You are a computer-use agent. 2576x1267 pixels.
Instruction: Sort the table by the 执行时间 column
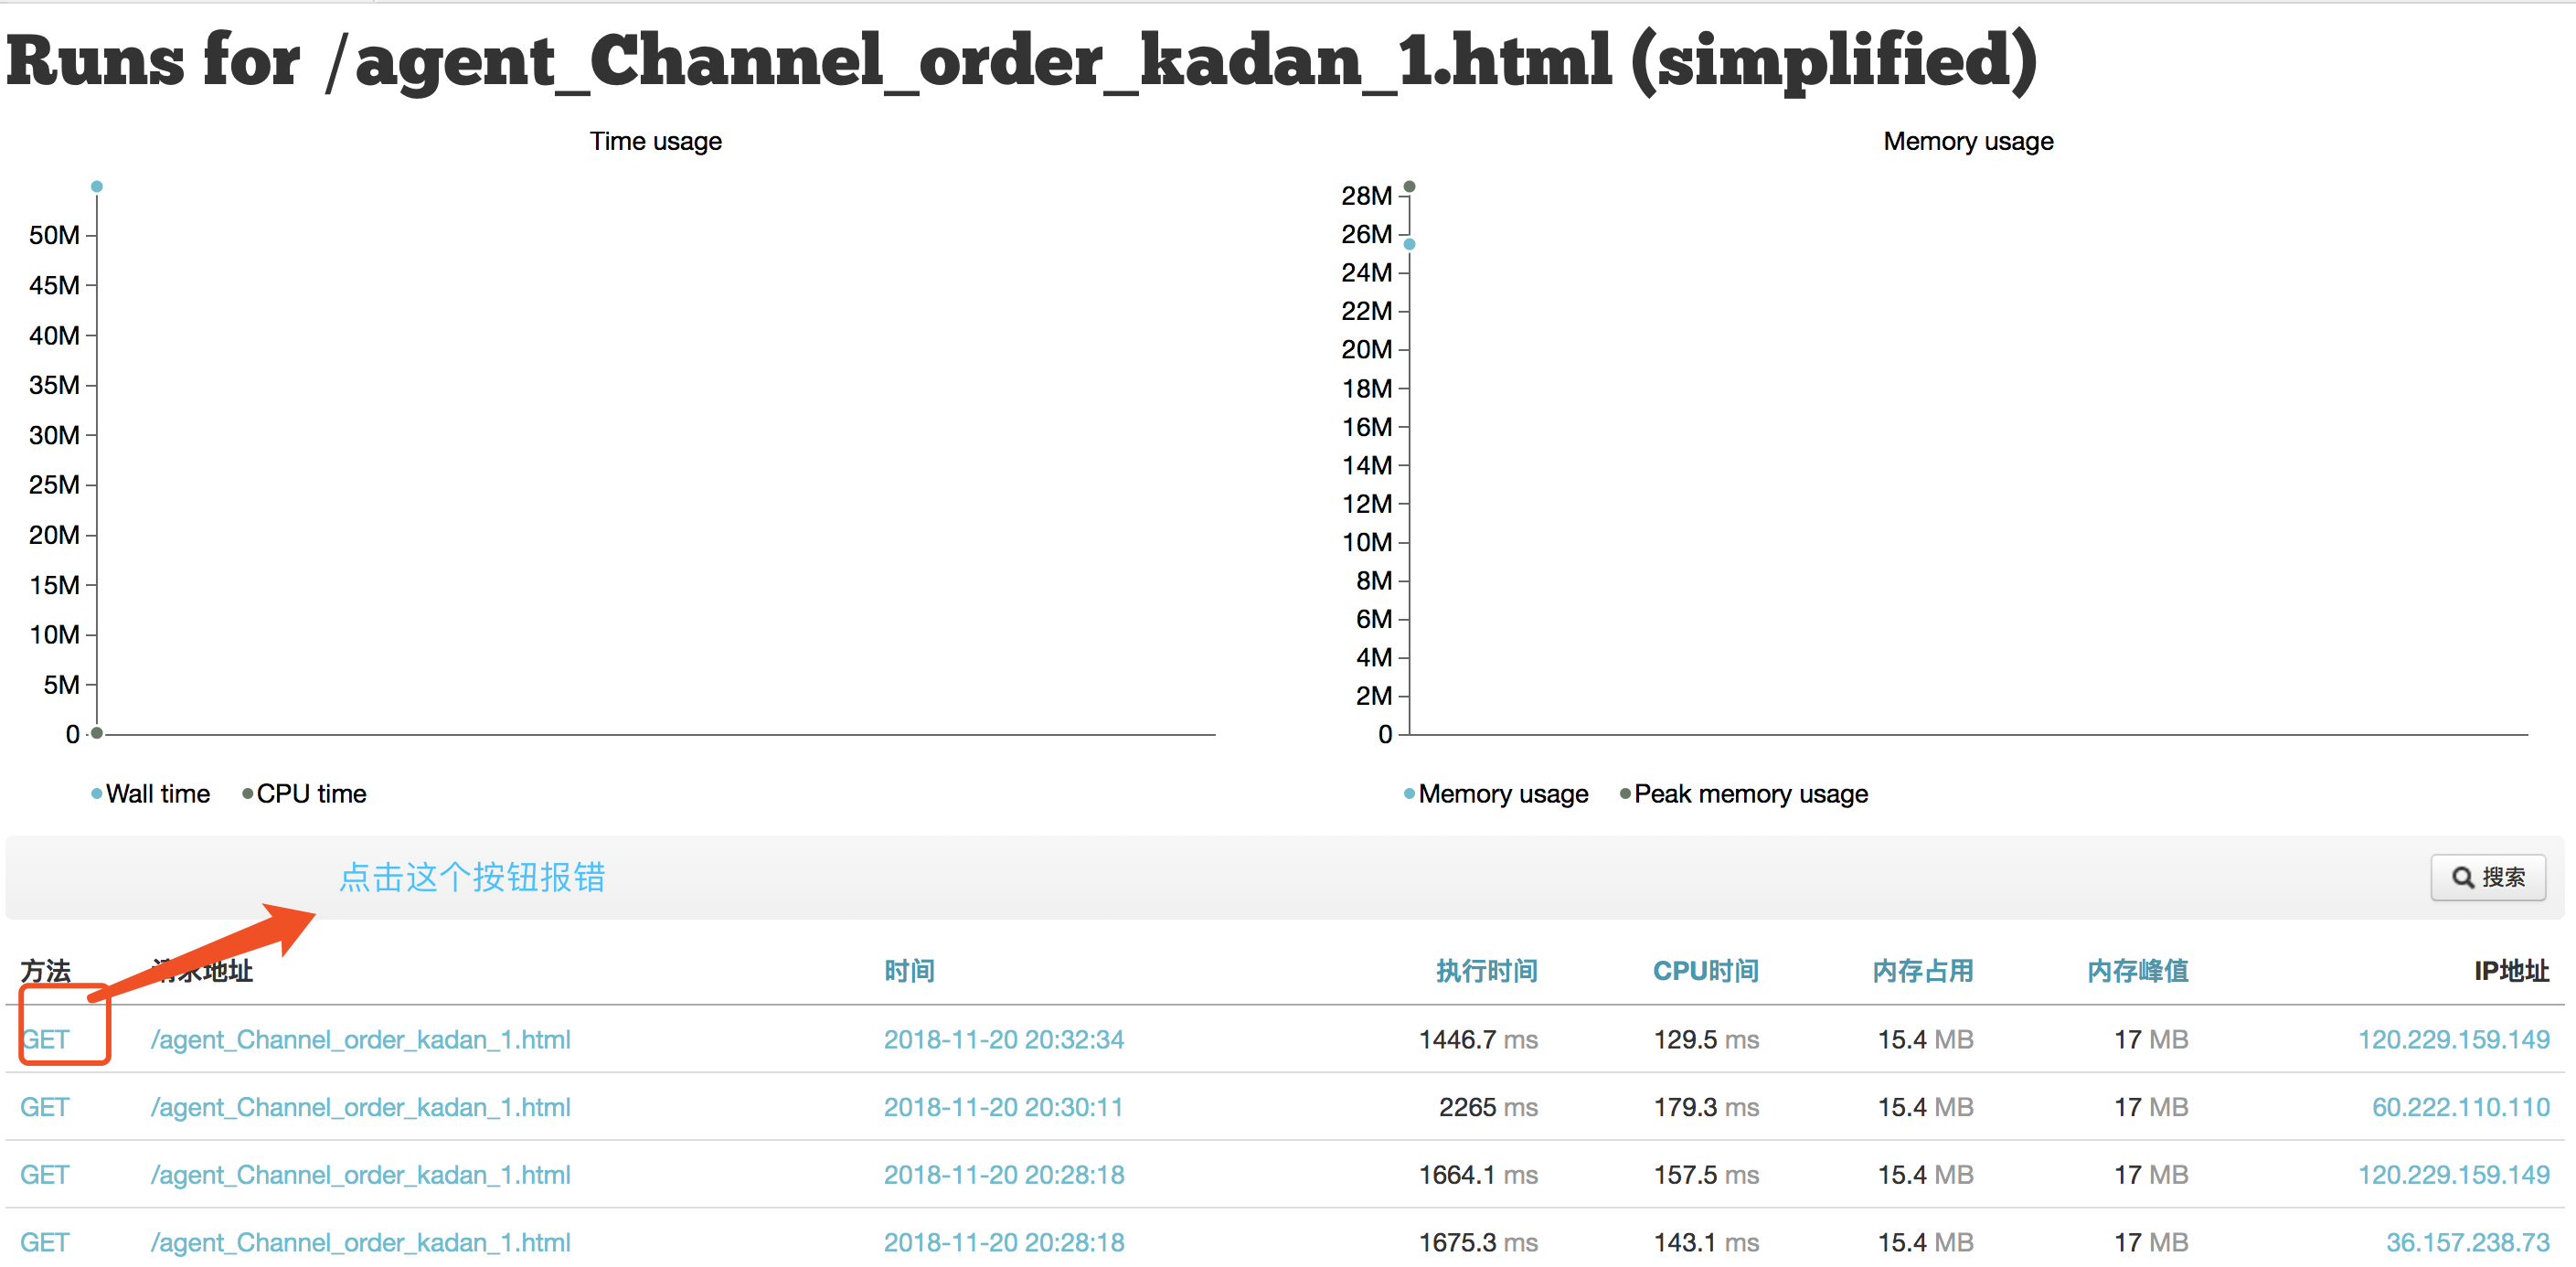click(x=1486, y=971)
